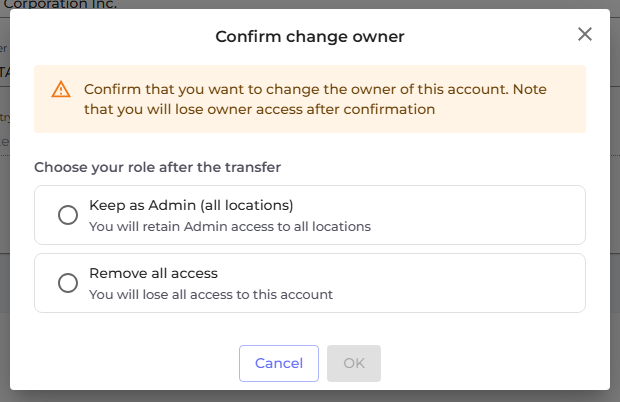This screenshot has width=620, height=402.
Task: Click the "lose owner access after confirmation" line
Action: (260, 109)
